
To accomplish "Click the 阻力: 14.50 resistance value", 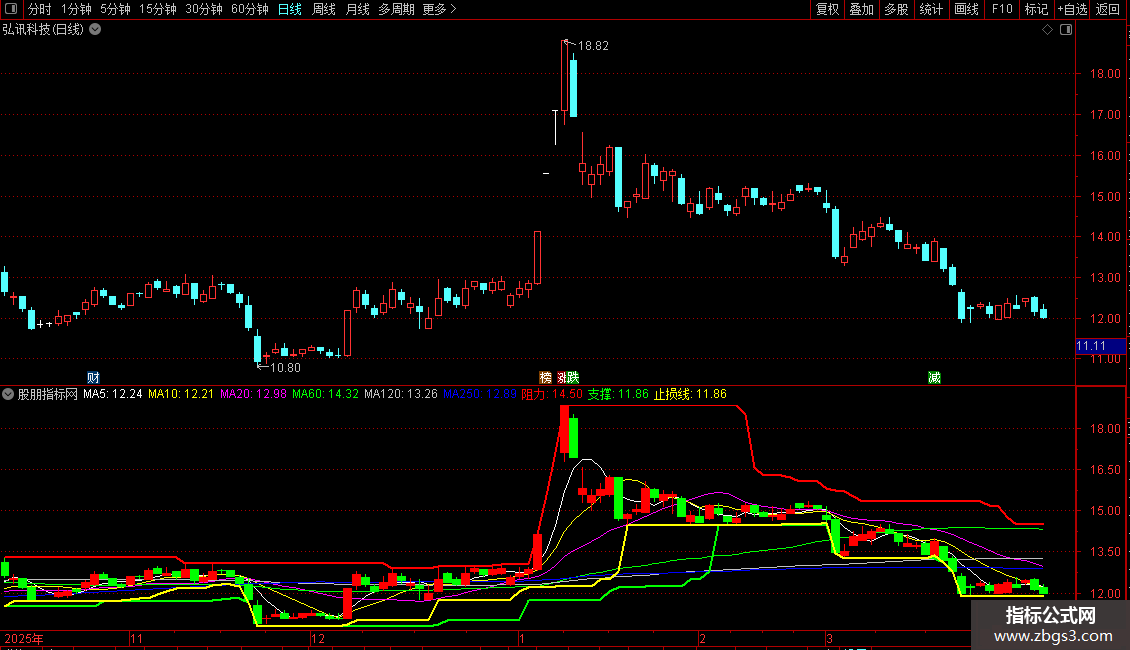I will 551,394.
